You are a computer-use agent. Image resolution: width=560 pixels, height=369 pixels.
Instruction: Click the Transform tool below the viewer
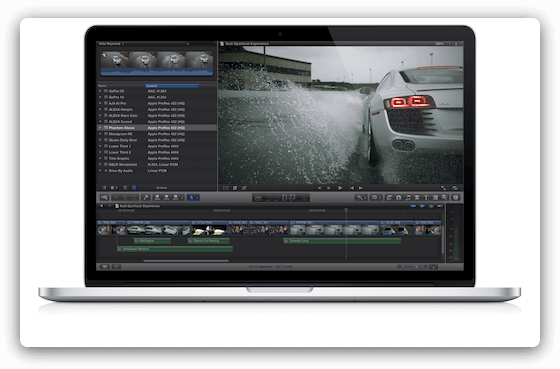click(226, 188)
